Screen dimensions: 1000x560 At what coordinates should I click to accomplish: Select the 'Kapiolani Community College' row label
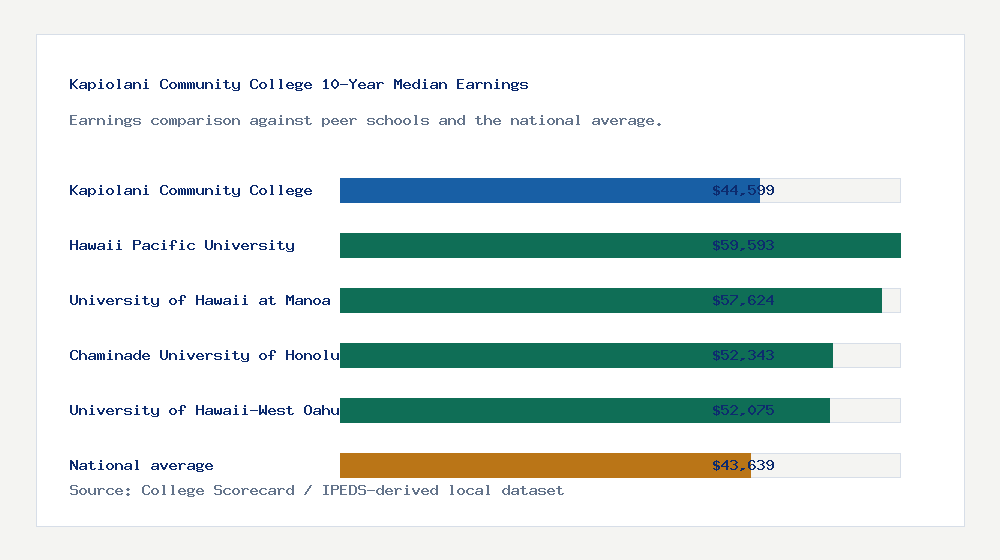191,190
